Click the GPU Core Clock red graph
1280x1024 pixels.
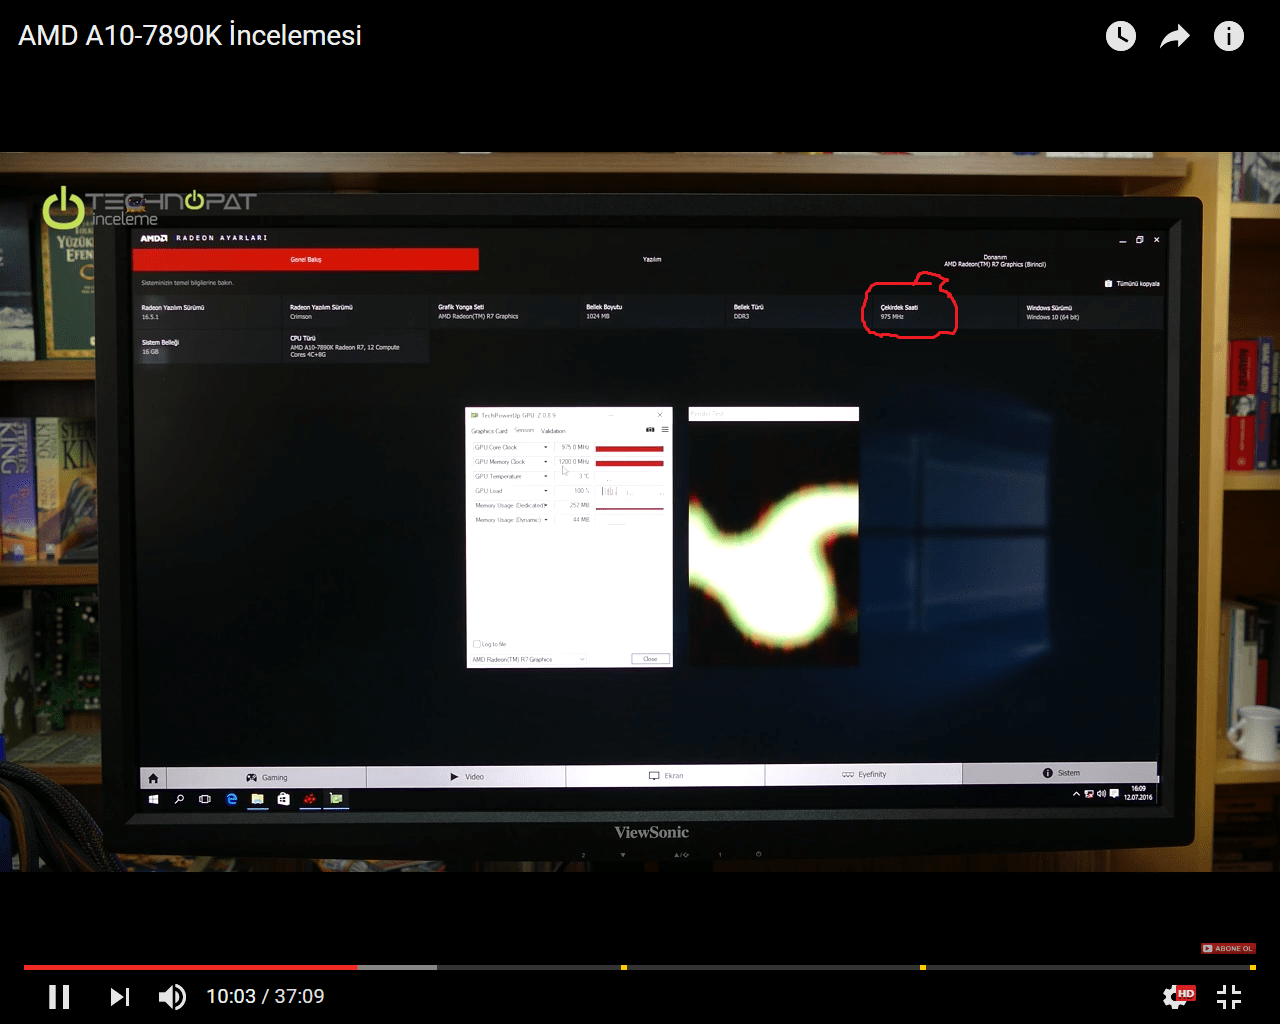(629, 448)
